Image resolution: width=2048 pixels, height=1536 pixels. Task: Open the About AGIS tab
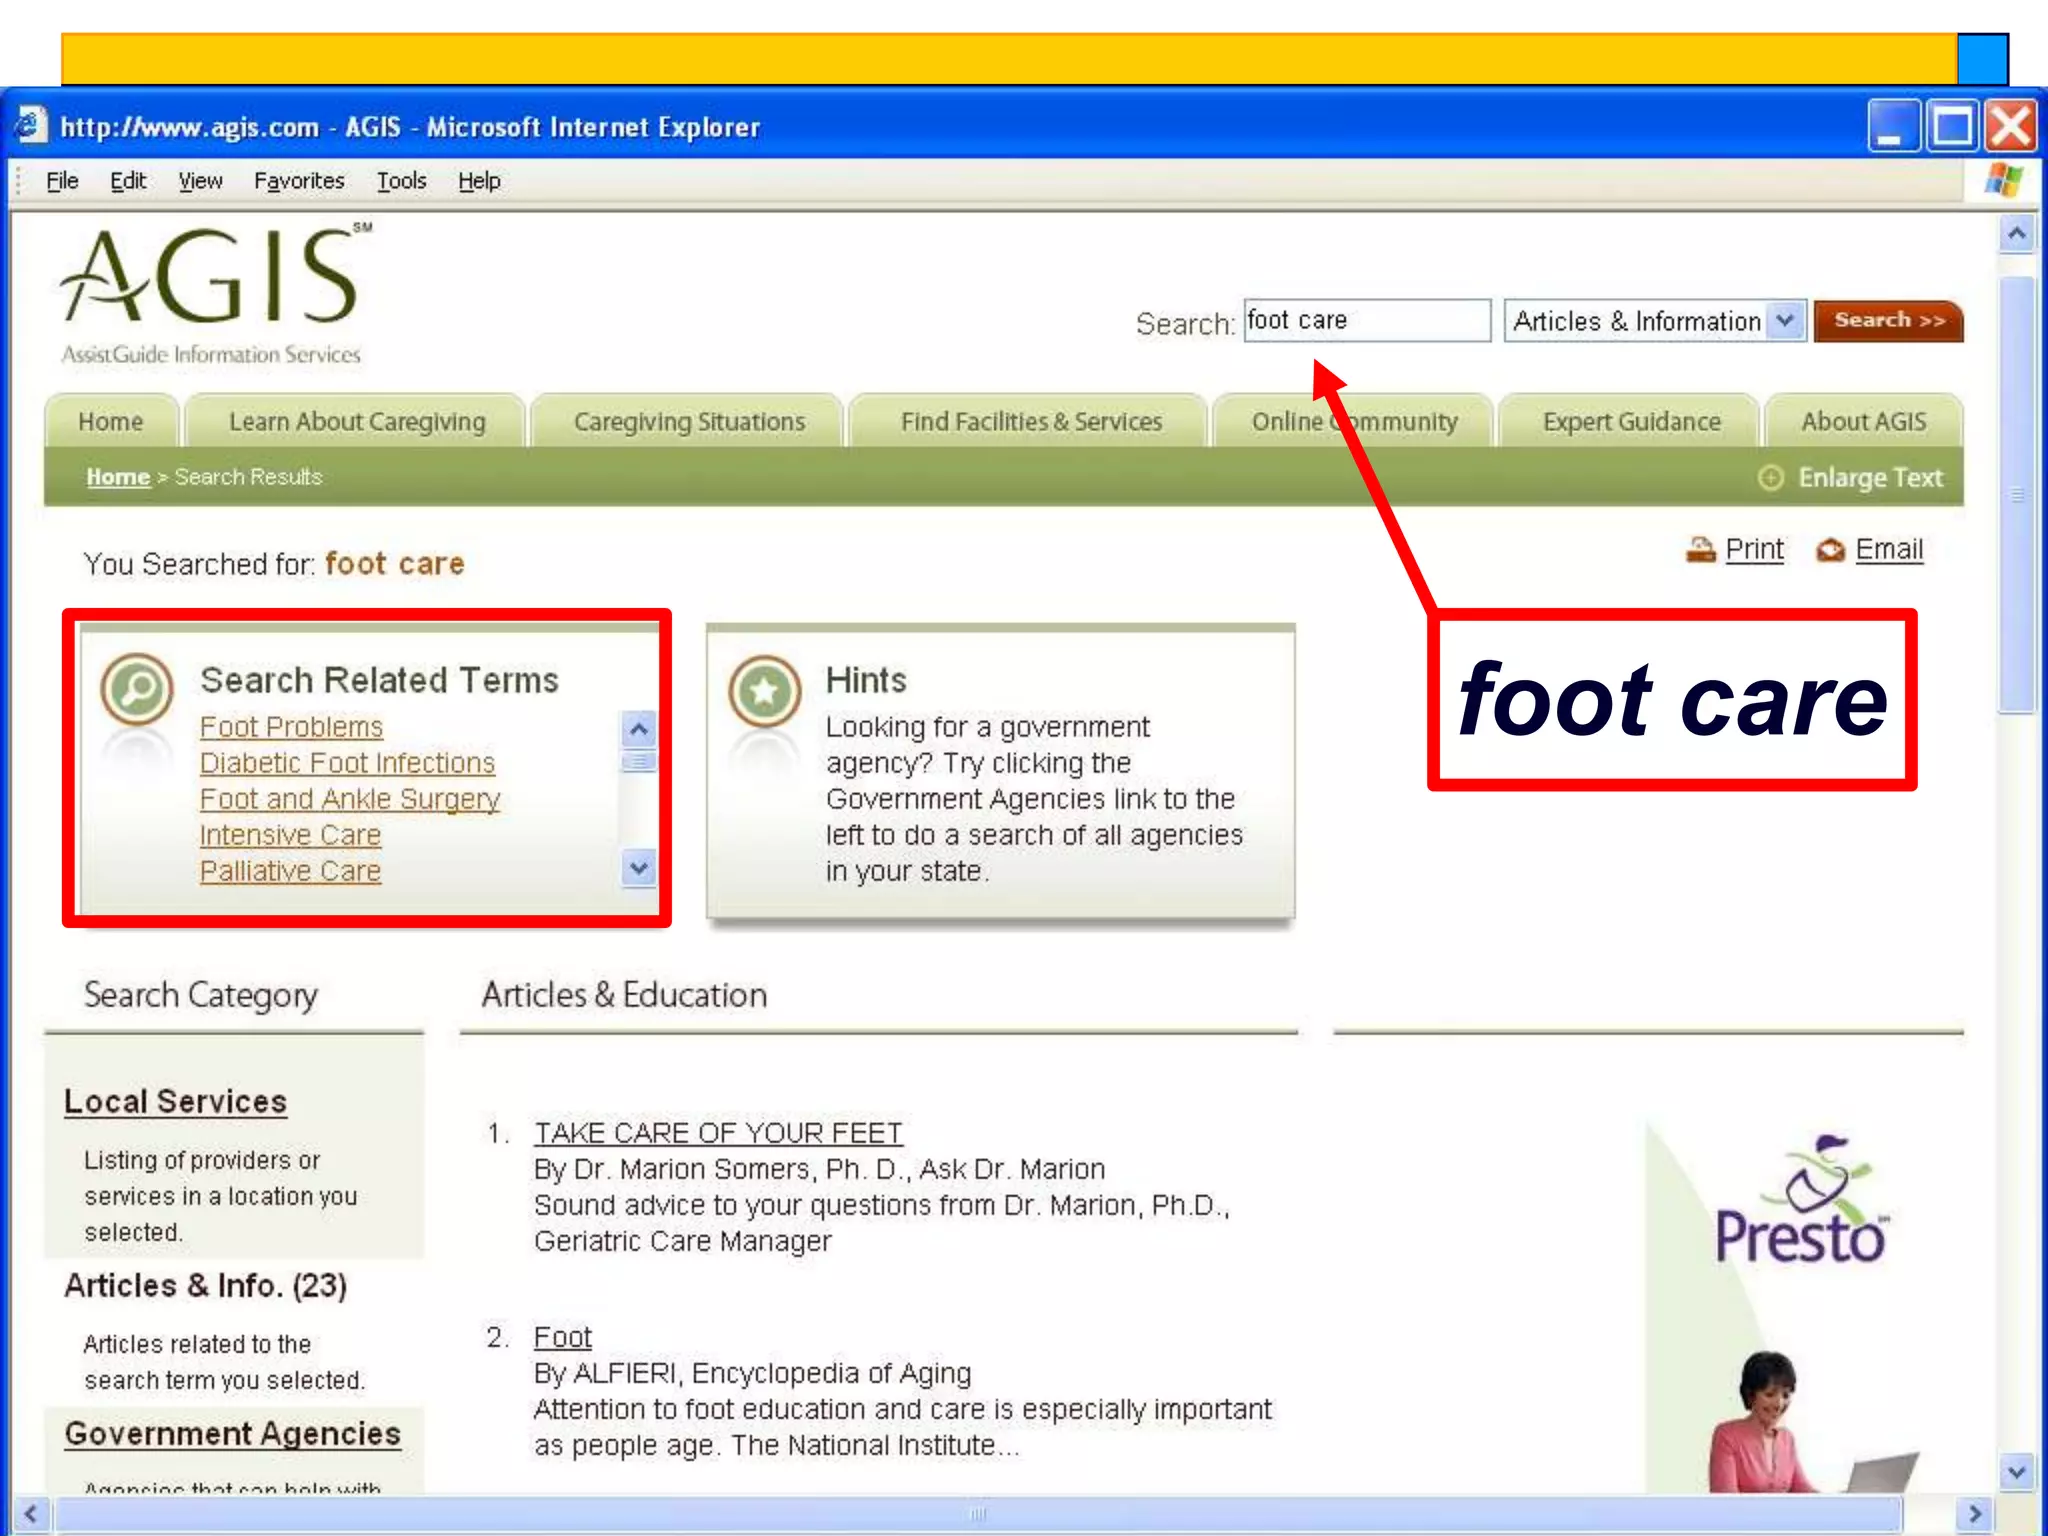tap(1864, 421)
